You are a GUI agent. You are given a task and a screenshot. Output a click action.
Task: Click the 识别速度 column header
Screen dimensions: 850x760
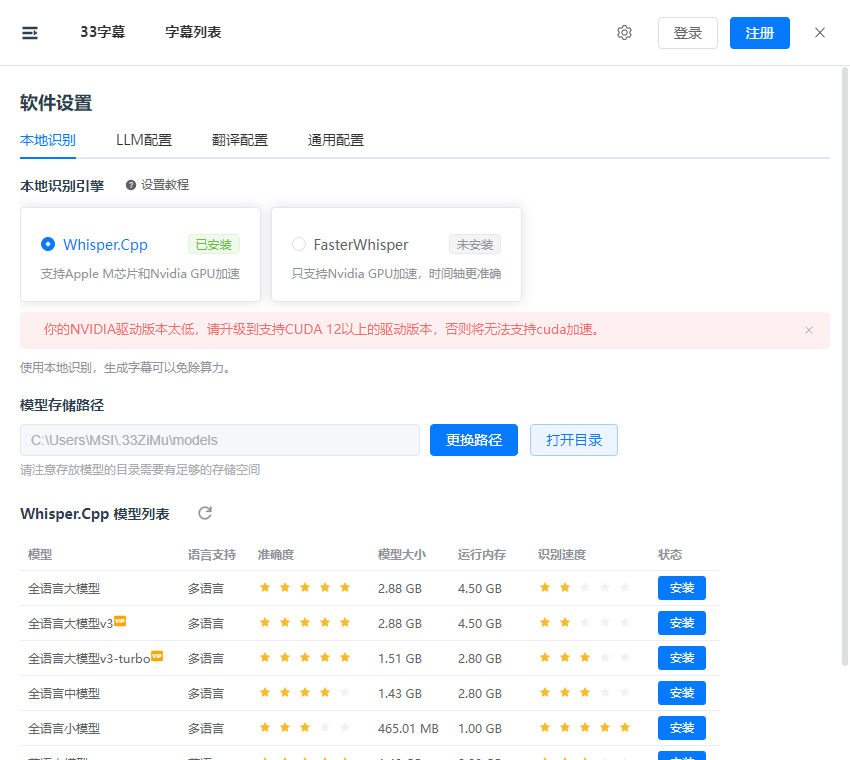[562, 555]
